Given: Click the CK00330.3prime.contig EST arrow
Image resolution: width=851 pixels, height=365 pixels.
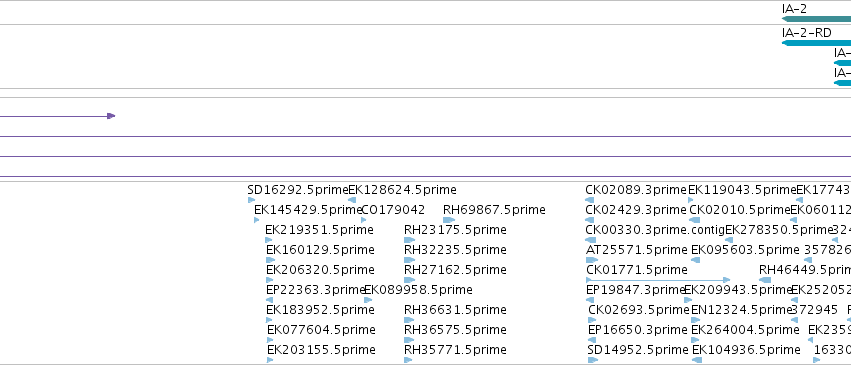Looking at the screenshot, I should click(x=590, y=240).
